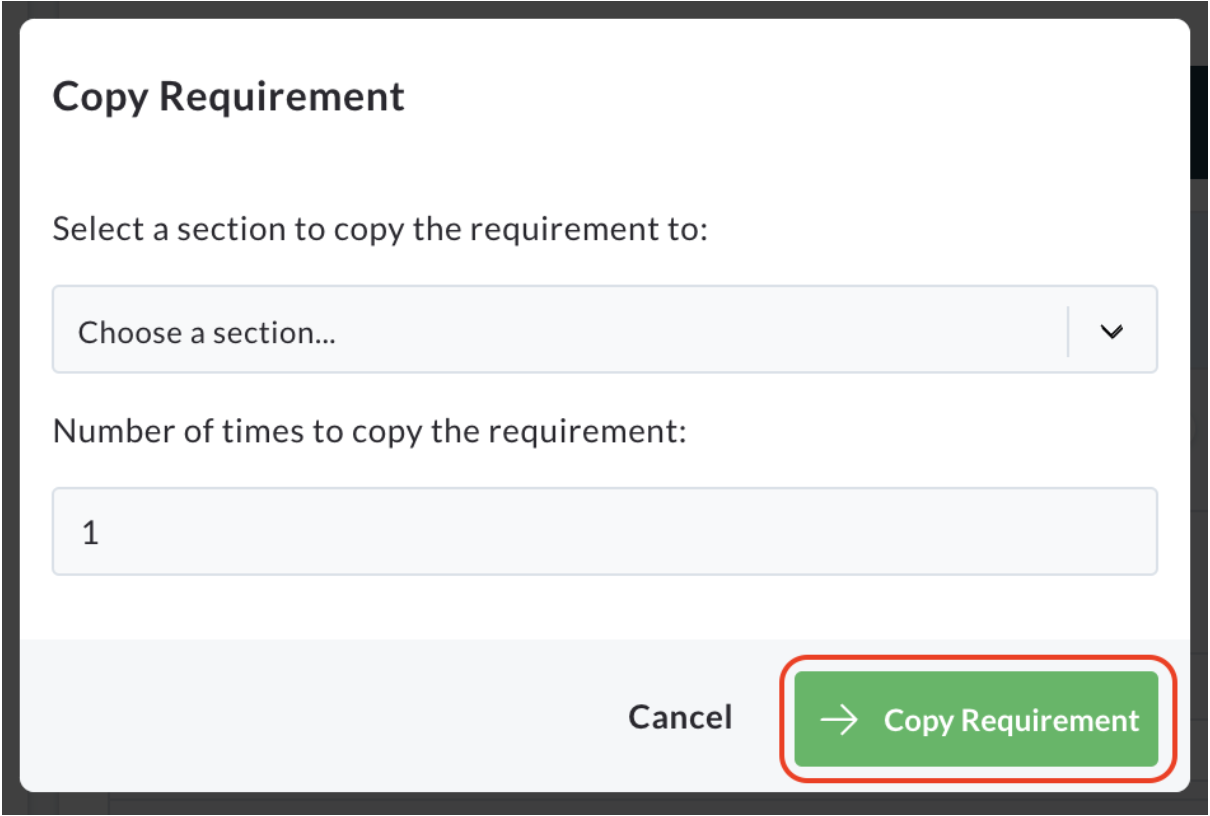Image resolution: width=1210 pixels, height=816 pixels.
Task: Click the dimmed backdrop outside the dialog
Action: point(8,400)
